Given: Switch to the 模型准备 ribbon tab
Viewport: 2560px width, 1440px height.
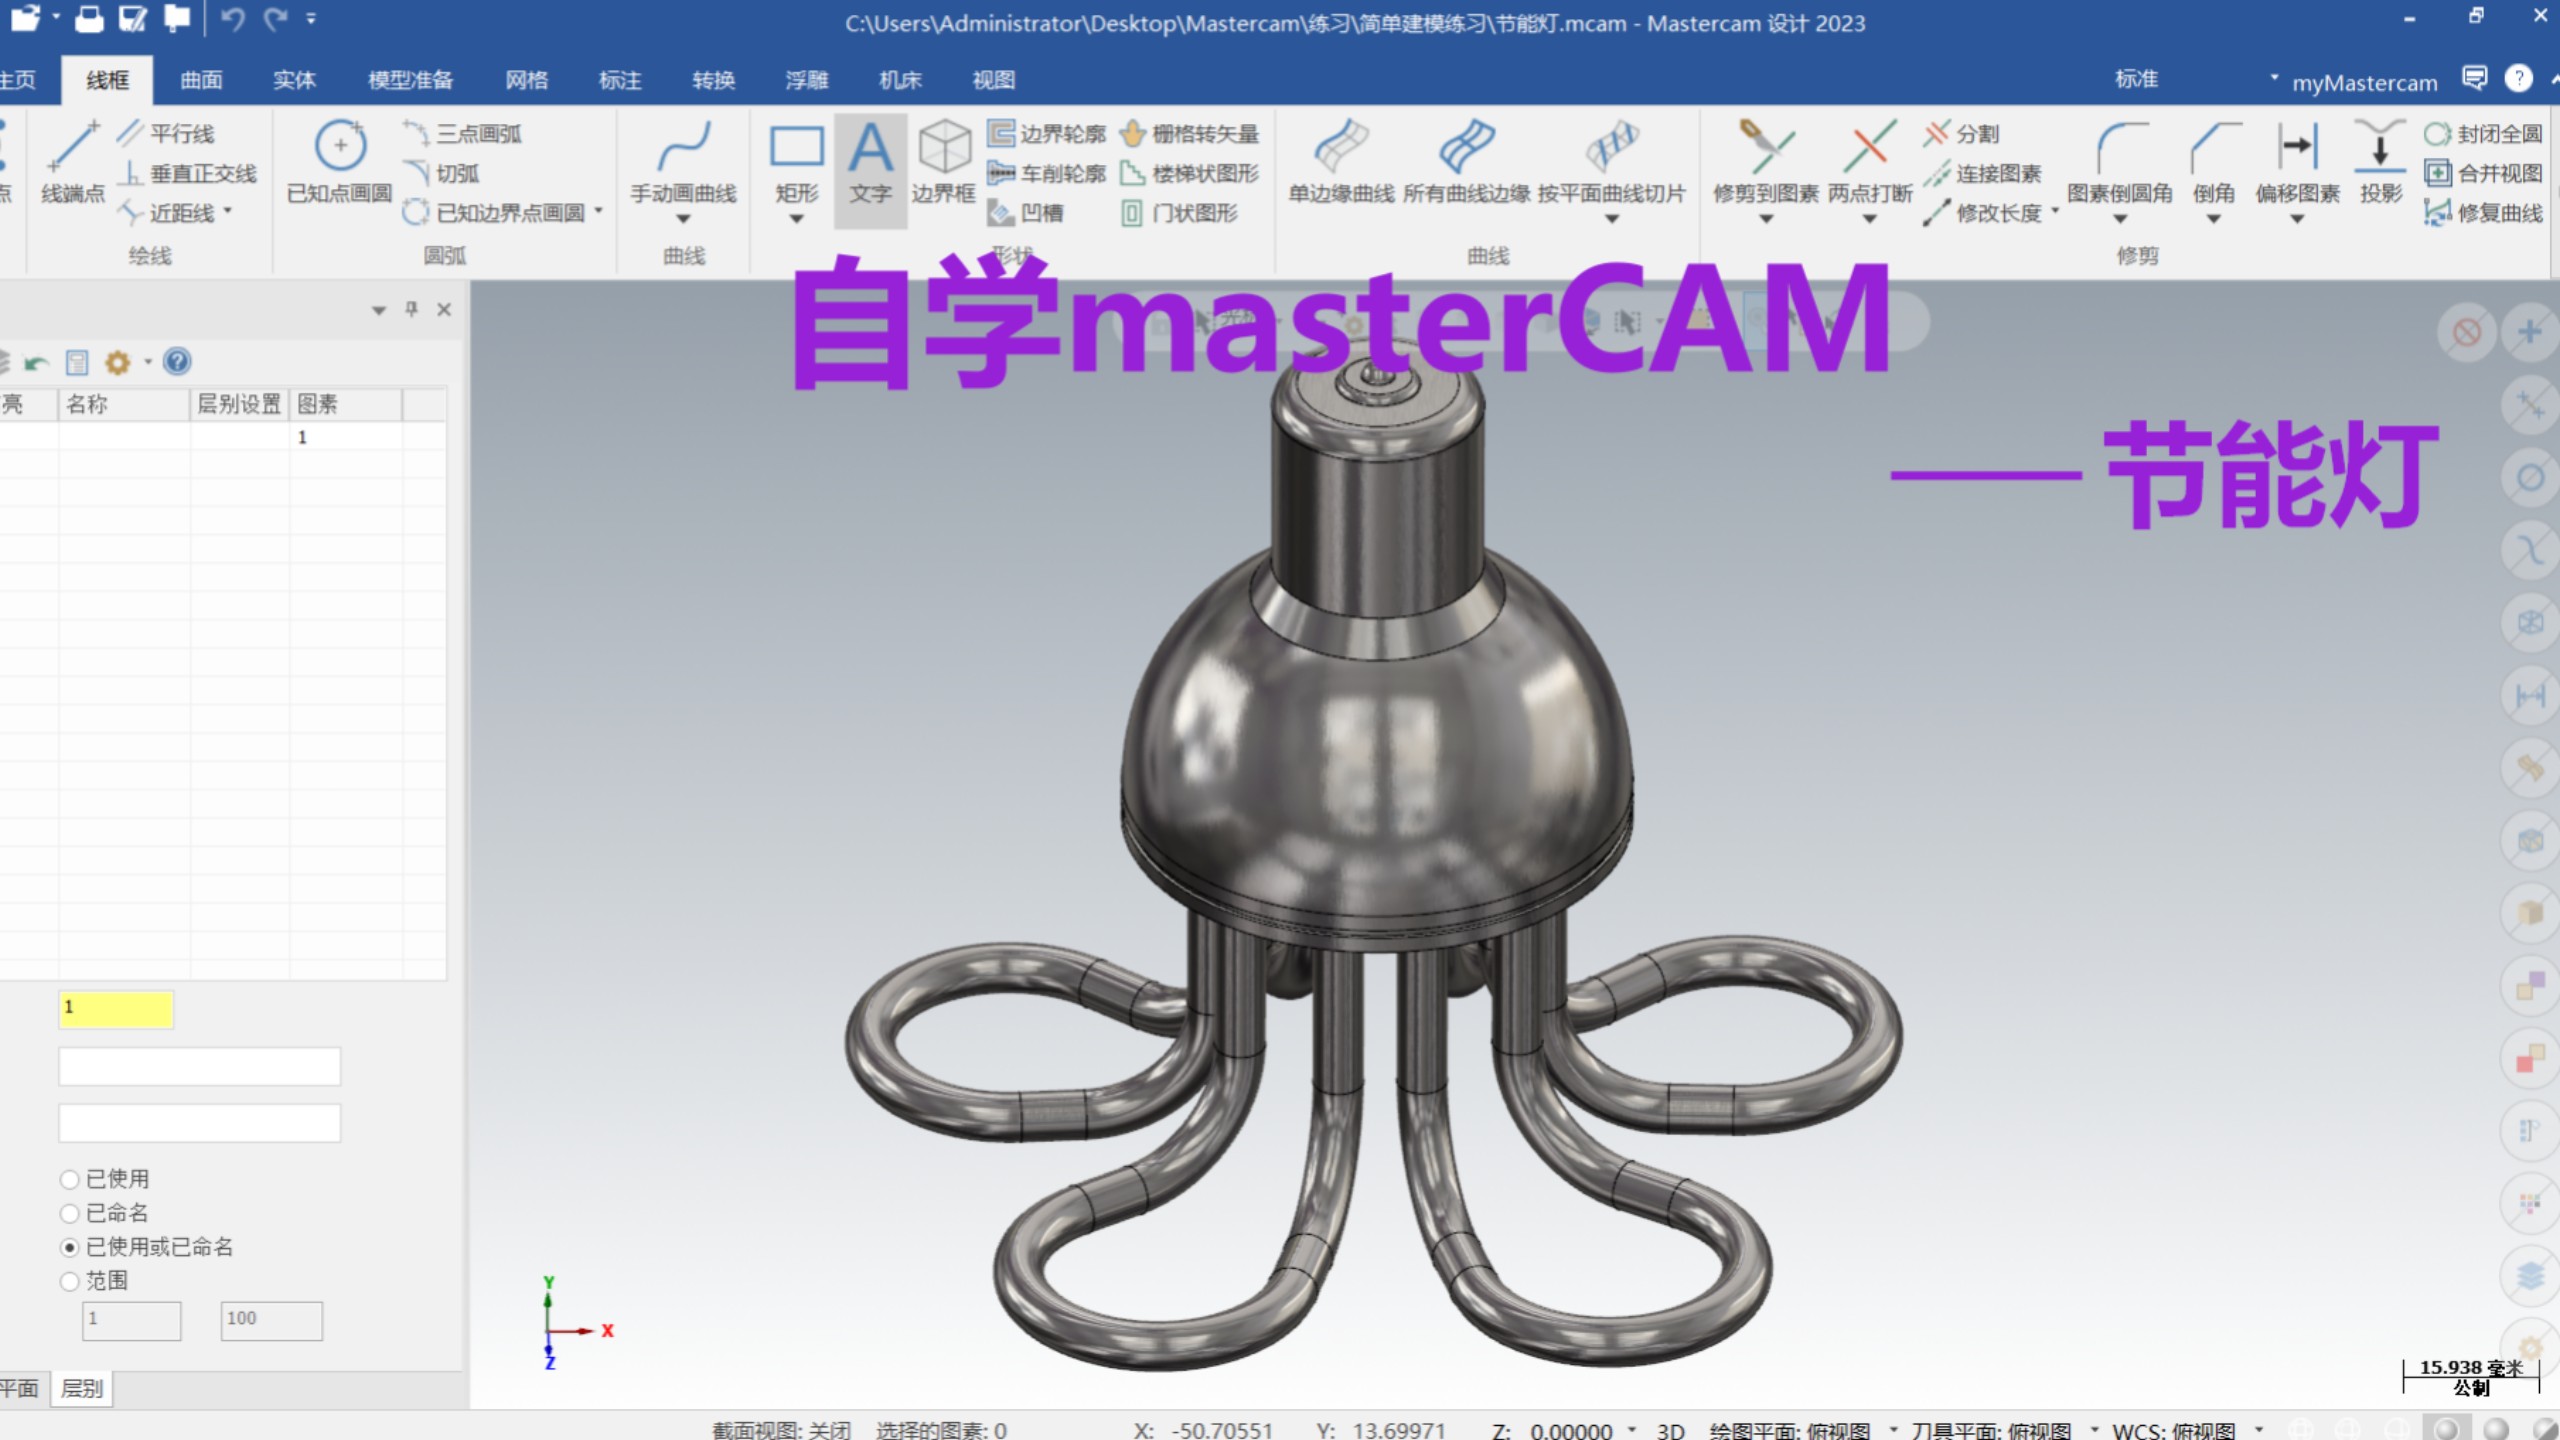Looking at the screenshot, I should click(x=410, y=80).
